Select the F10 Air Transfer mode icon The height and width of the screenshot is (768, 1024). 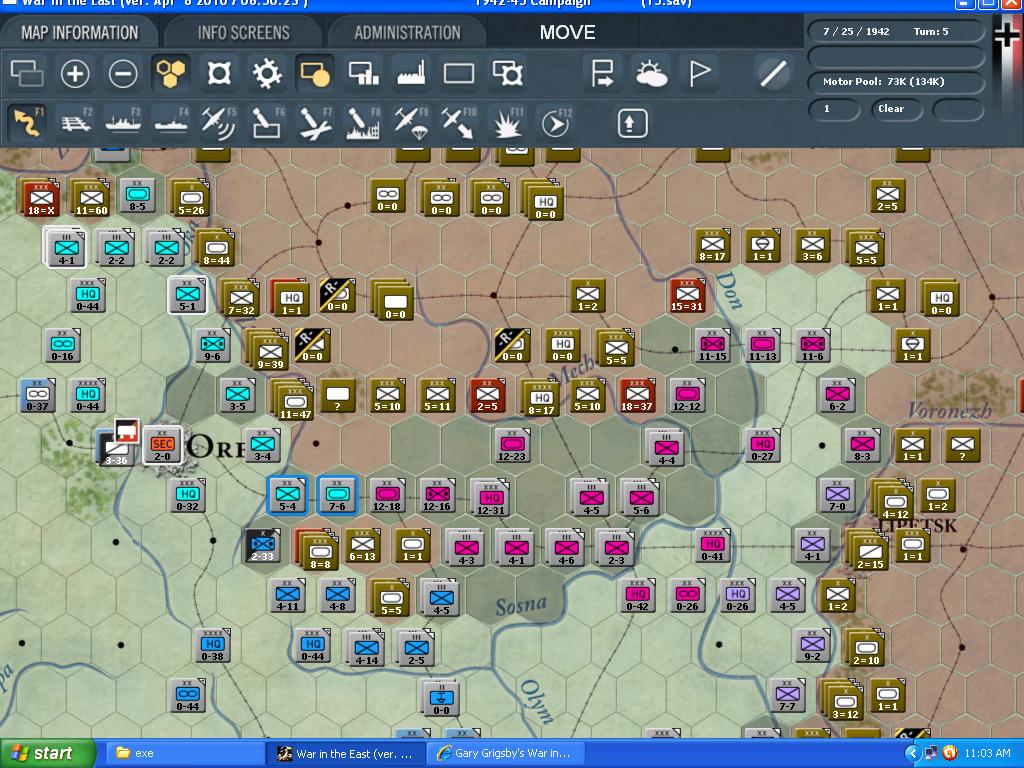click(x=459, y=123)
